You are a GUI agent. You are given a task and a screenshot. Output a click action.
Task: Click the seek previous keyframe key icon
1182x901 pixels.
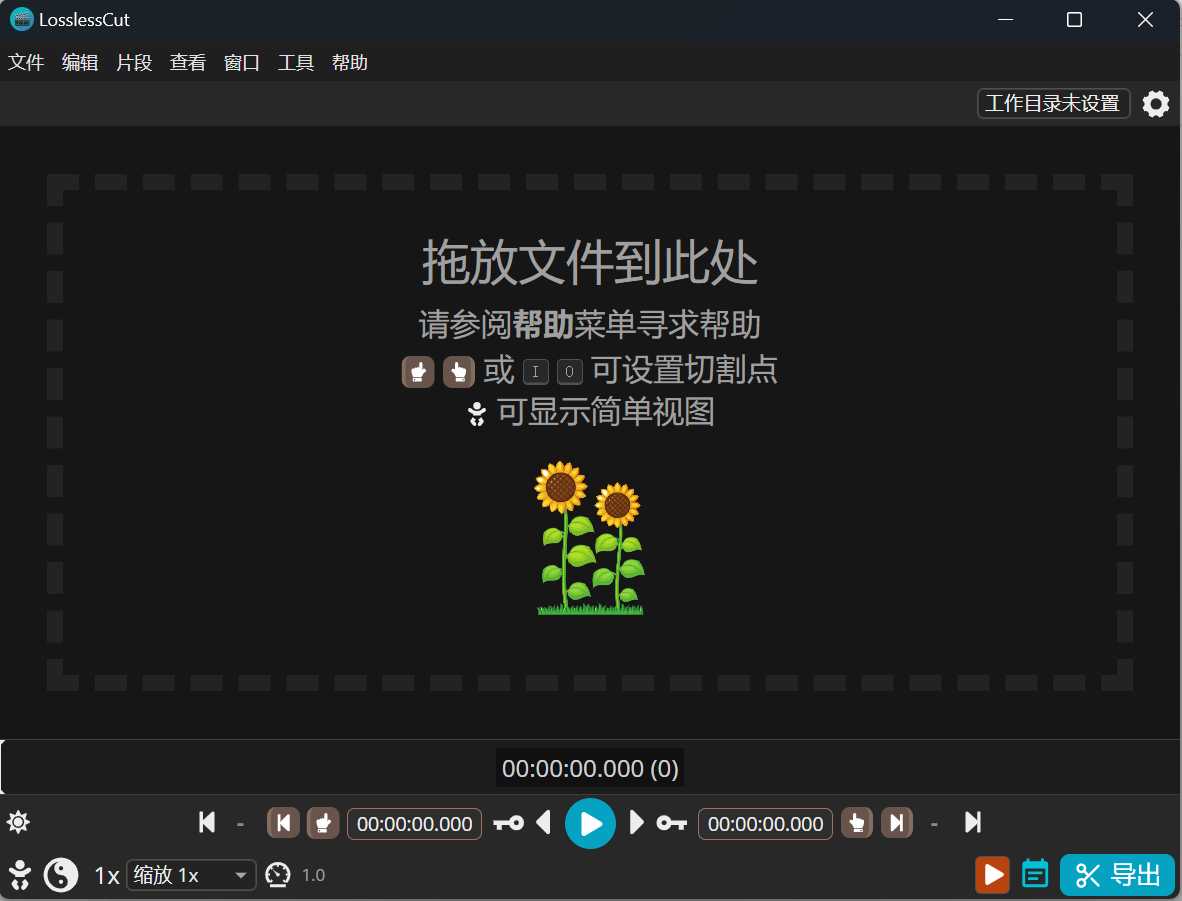509,823
